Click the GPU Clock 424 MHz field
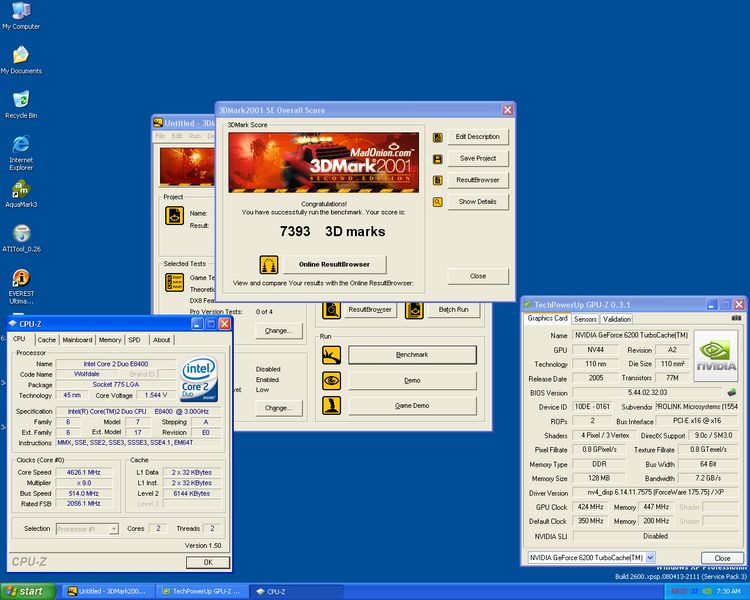The height and width of the screenshot is (600, 750). tap(591, 507)
